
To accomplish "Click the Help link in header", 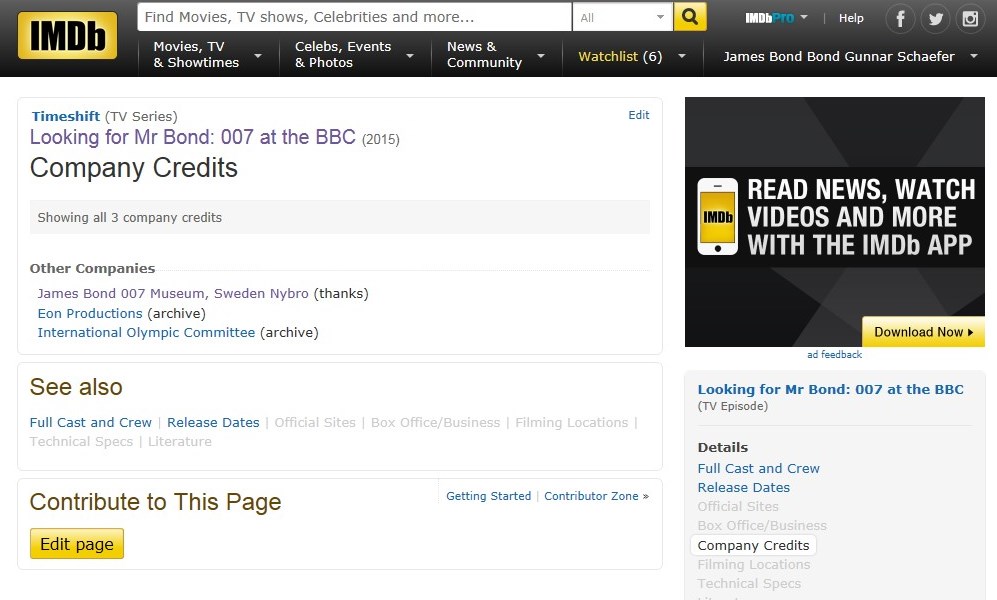I will [x=851, y=18].
